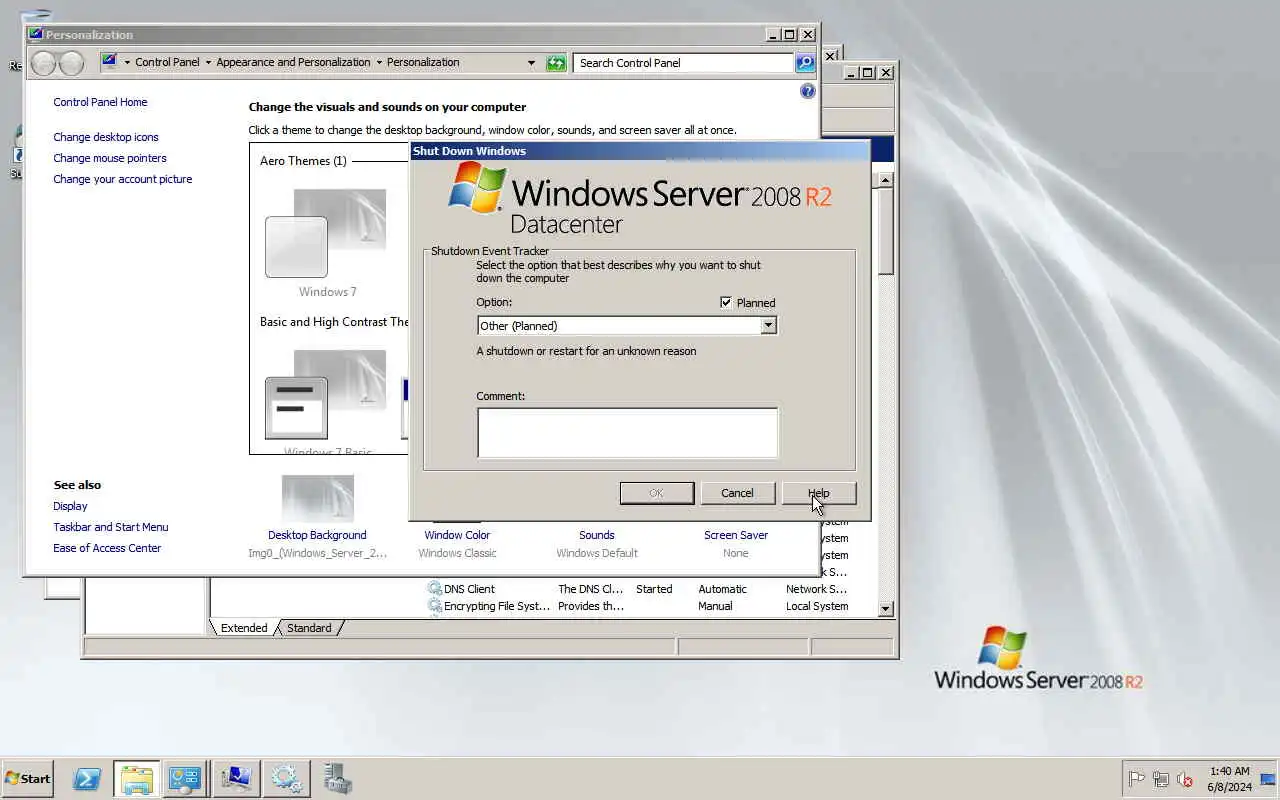
Task: Open the Action Center flag in the tray
Action: [x=1136, y=779]
